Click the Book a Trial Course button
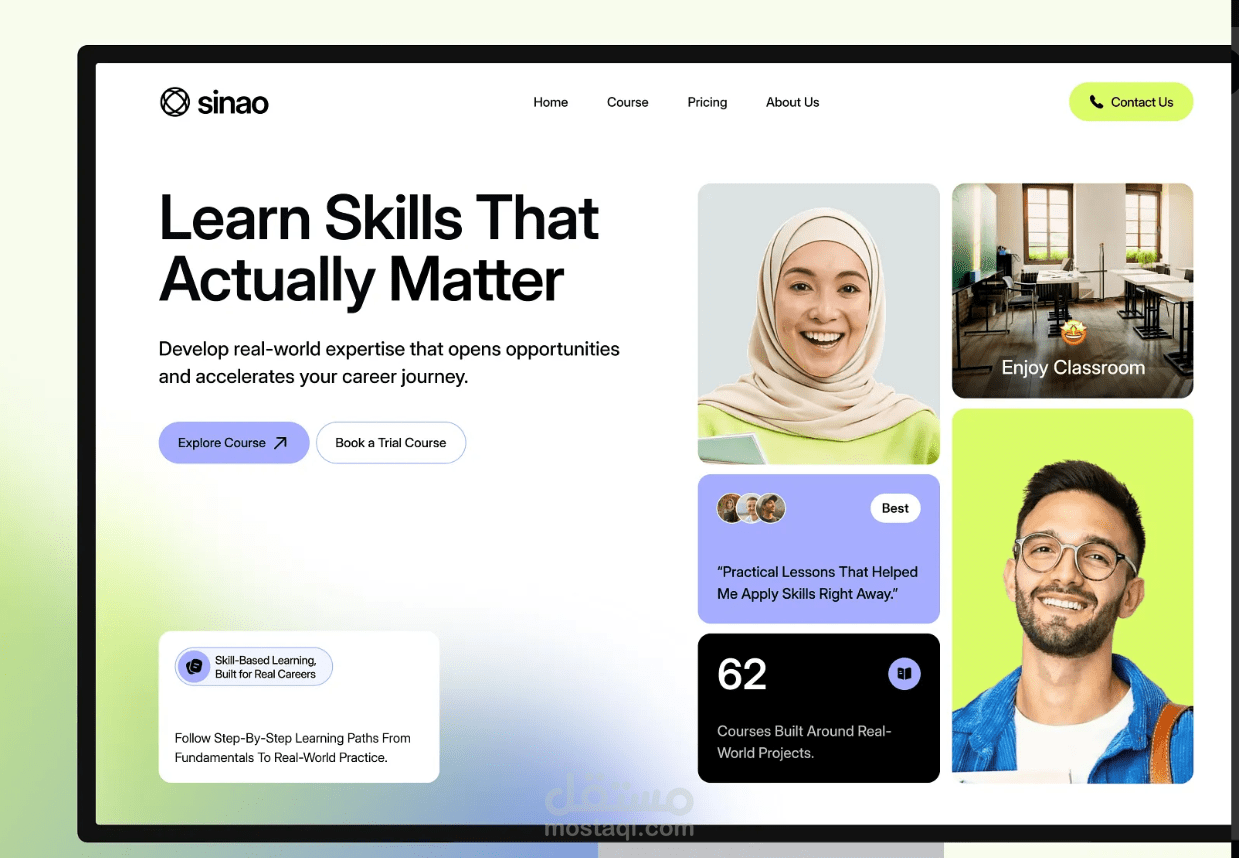1239x858 pixels. [391, 443]
